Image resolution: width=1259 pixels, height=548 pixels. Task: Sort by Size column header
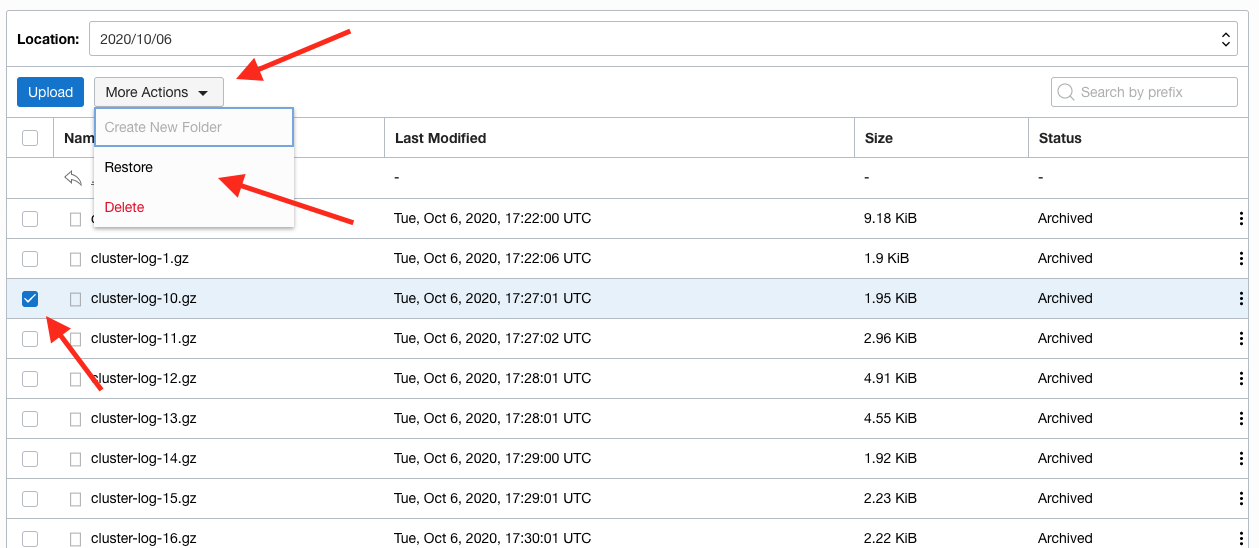pyautogui.click(x=879, y=138)
